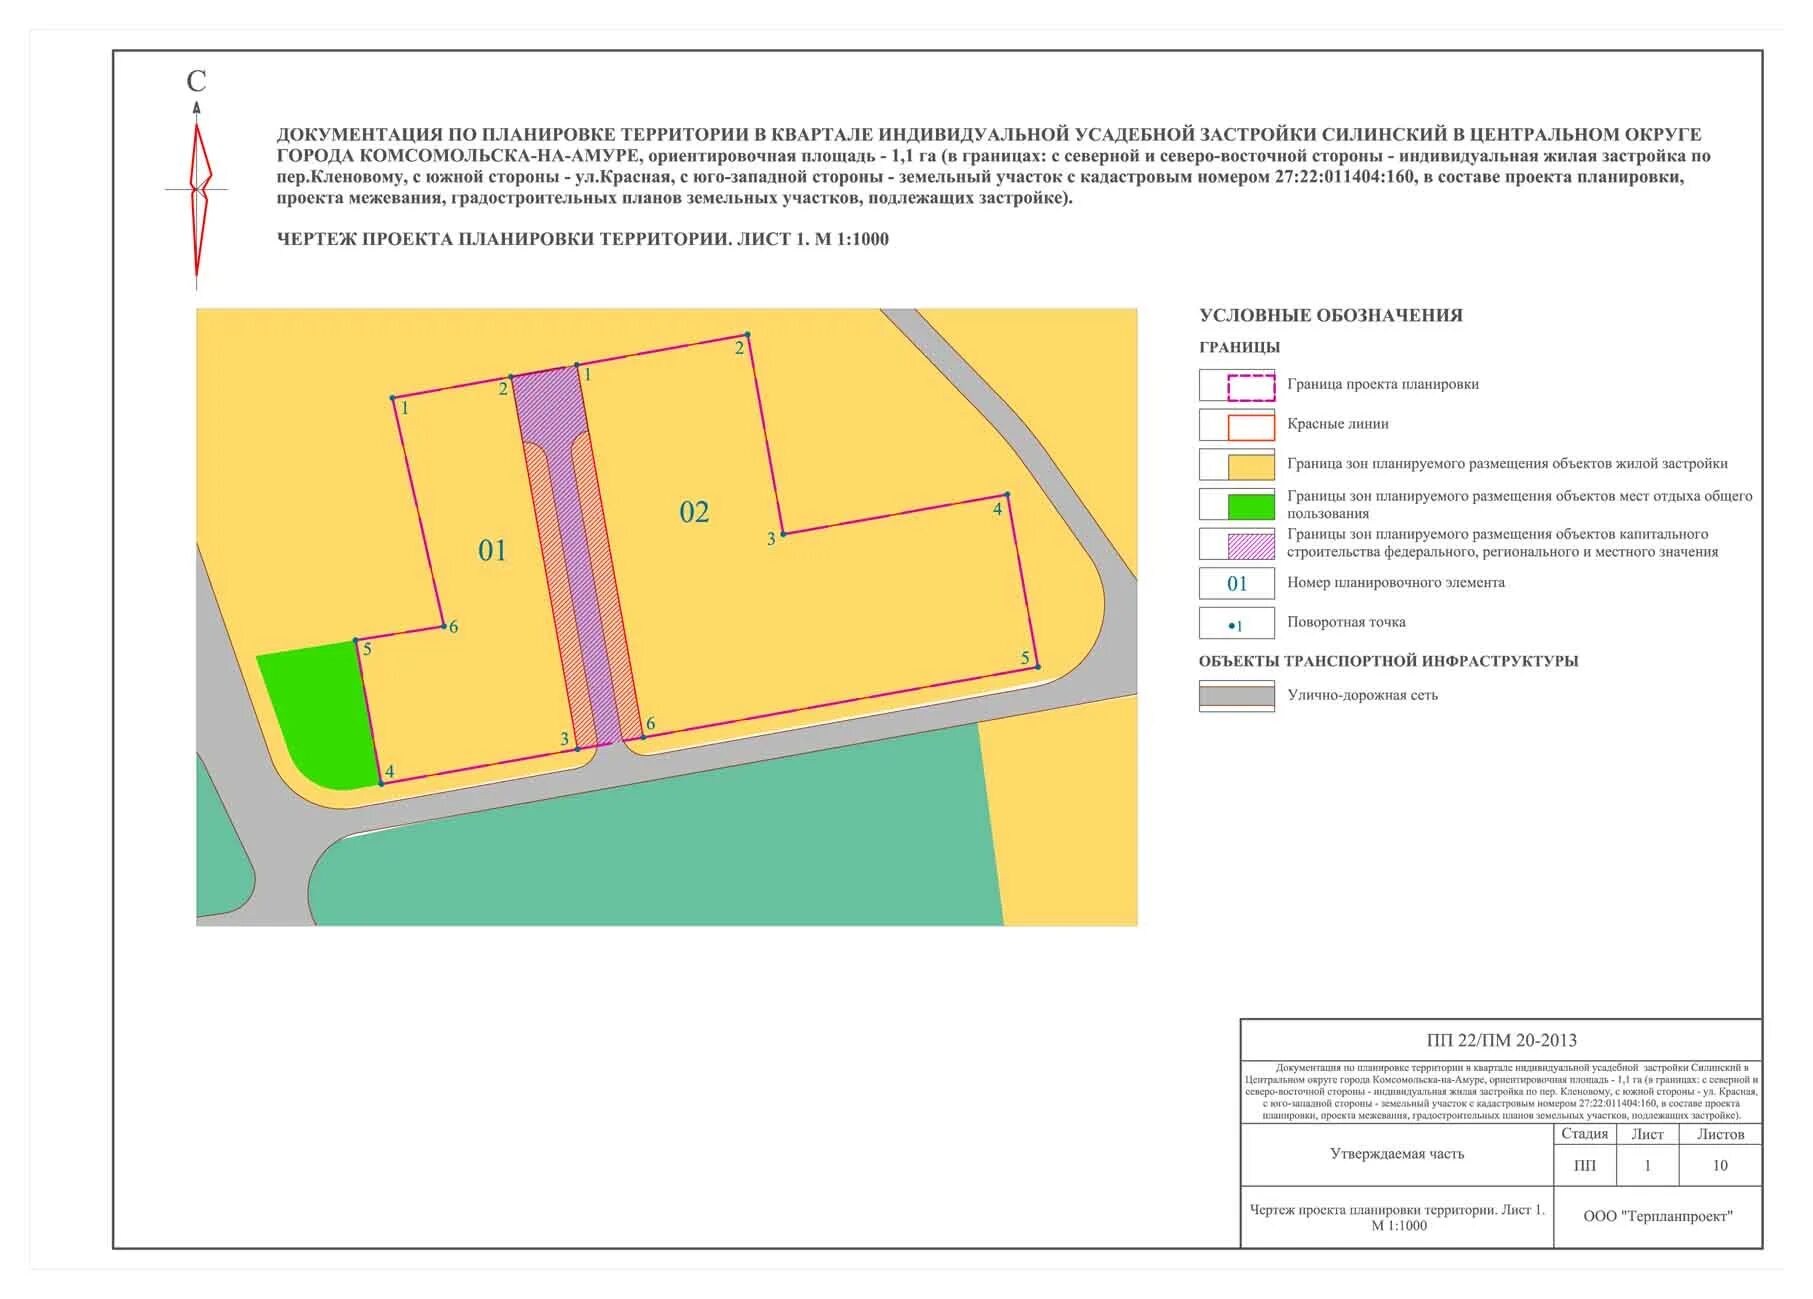
Task: Click the dashed magenta planning boundary legend symbol
Action: click(1250, 386)
